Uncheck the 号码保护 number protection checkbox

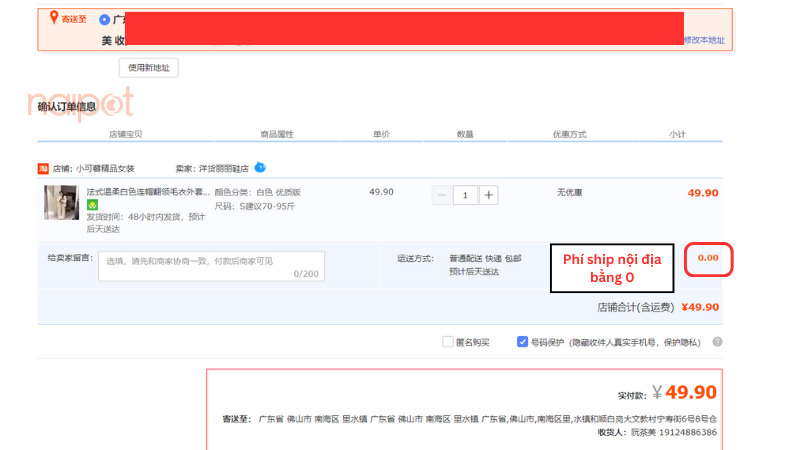(x=522, y=342)
